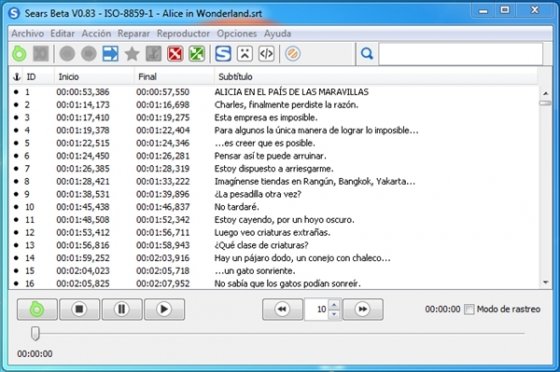Select subtitle 'Pensar así te puede arruinar.'
This screenshot has width=560, height=372.
[270, 156]
